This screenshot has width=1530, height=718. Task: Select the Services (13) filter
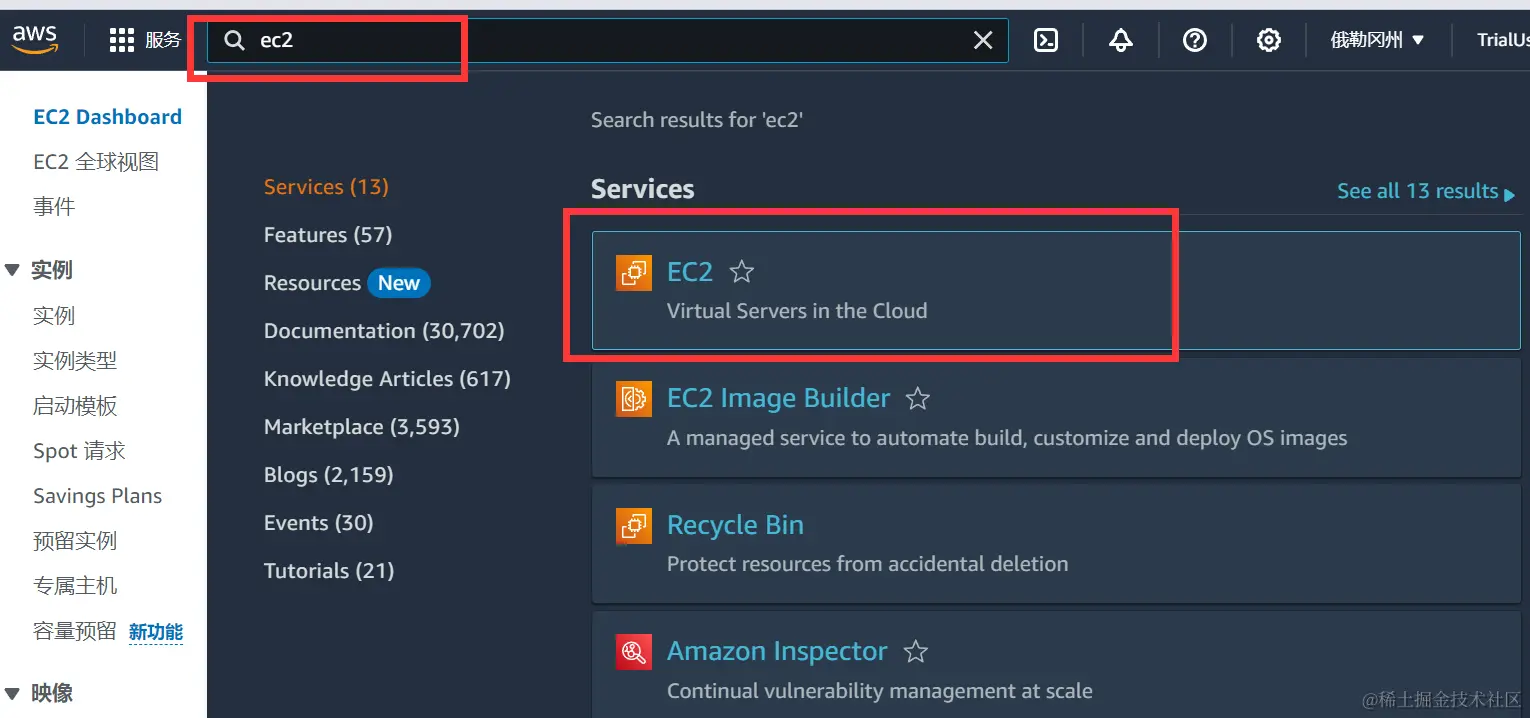click(326, 187)
